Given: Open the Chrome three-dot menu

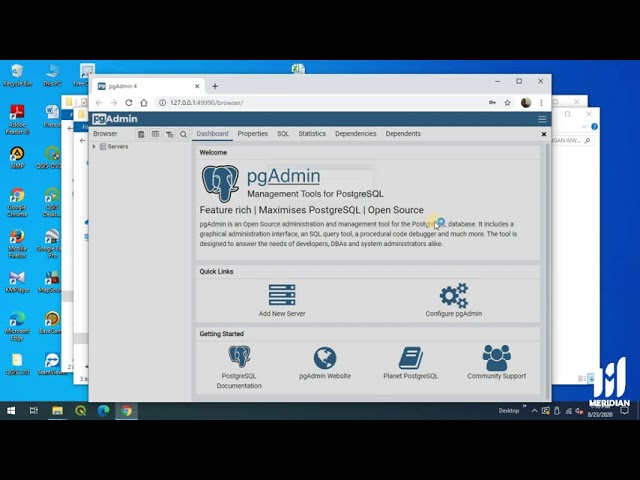Looking at the screenshot, I should tap(541, 103).
